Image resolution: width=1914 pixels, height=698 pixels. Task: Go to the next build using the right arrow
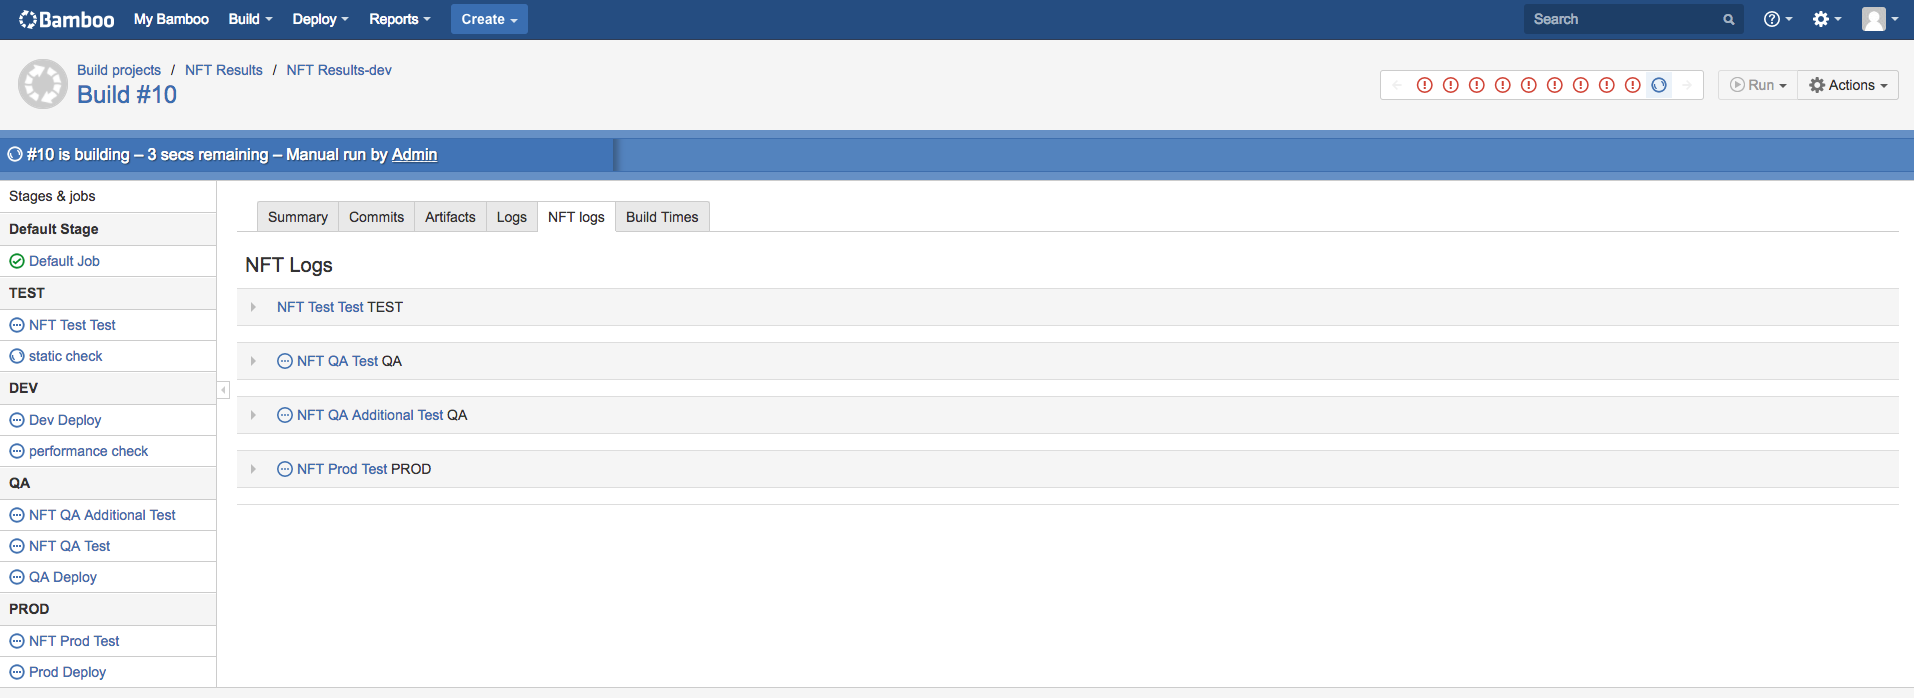pos(1687,85)
